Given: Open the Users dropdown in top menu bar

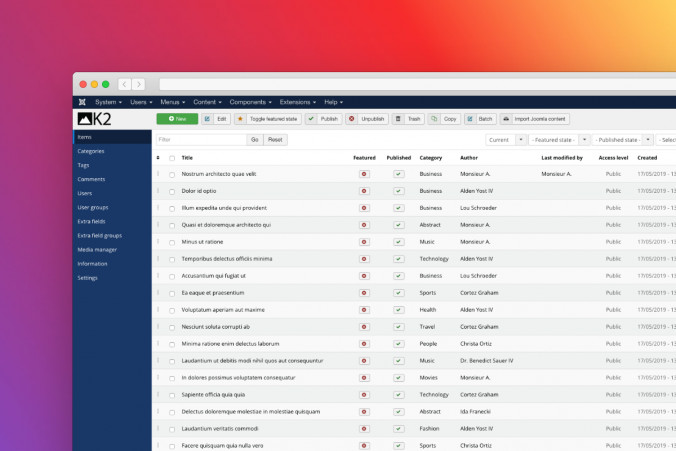Looking at the screenshot, I should pyautogui.click(x=141, y=102).
